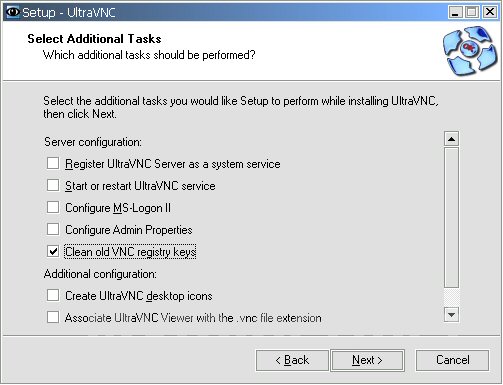This screenshot has height=385, width=503.
Task: Cancel the UltraVNC installation
Action: click(x=452, y=360)
